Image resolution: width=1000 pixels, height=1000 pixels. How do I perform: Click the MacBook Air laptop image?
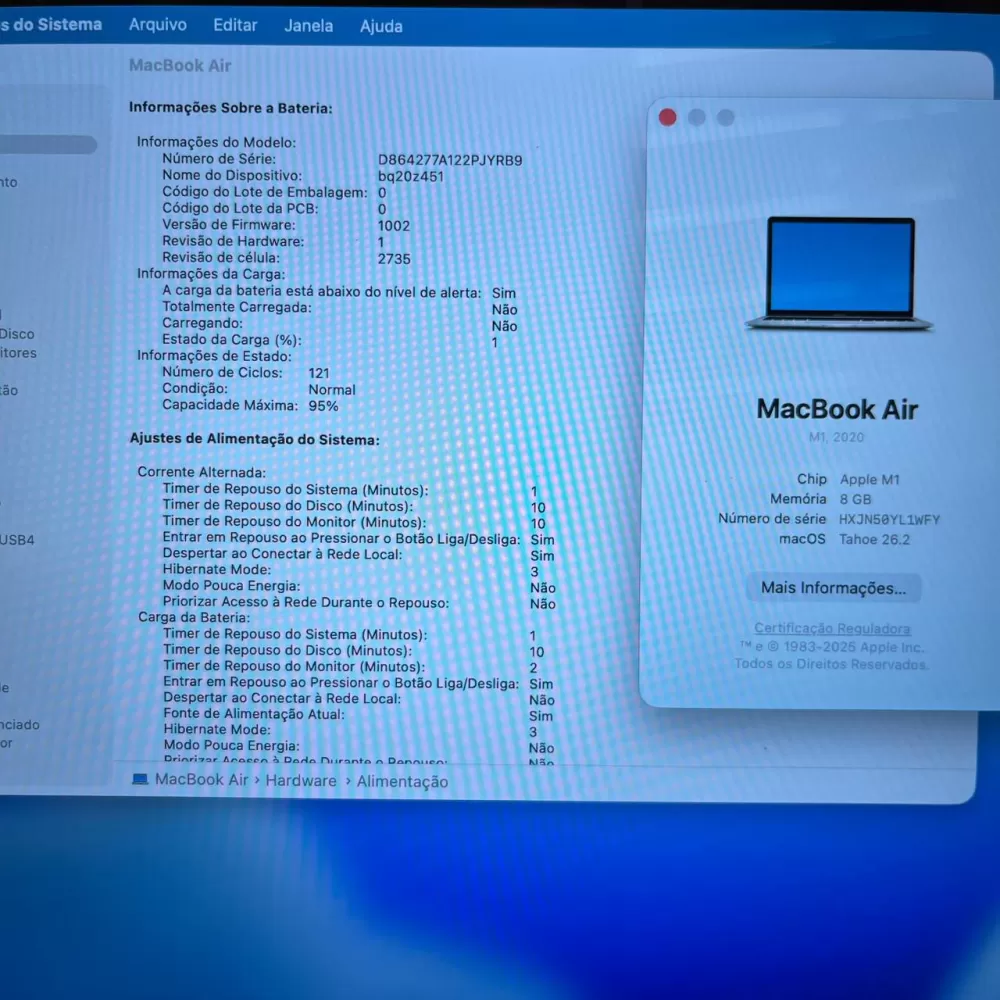[840, 274]
